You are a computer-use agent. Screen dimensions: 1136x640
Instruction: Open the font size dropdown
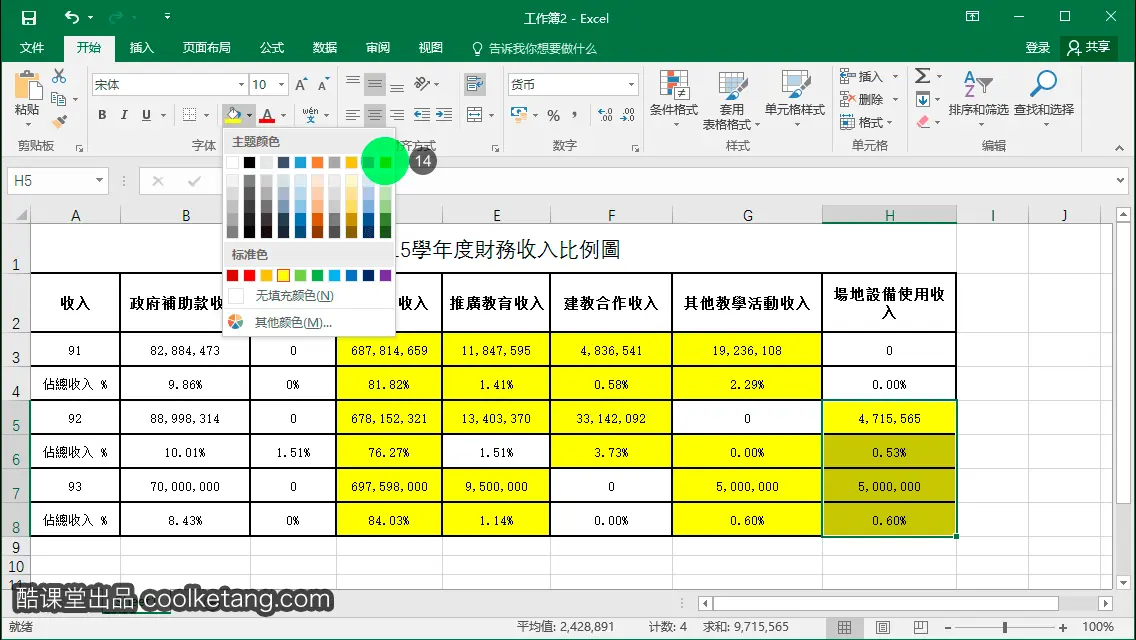coord(281,85)
